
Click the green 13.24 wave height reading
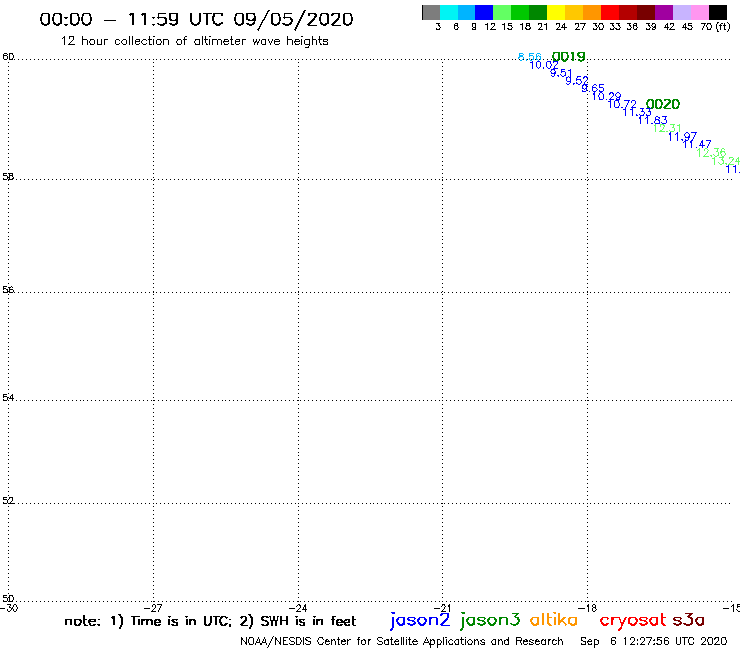coord(726,160)
